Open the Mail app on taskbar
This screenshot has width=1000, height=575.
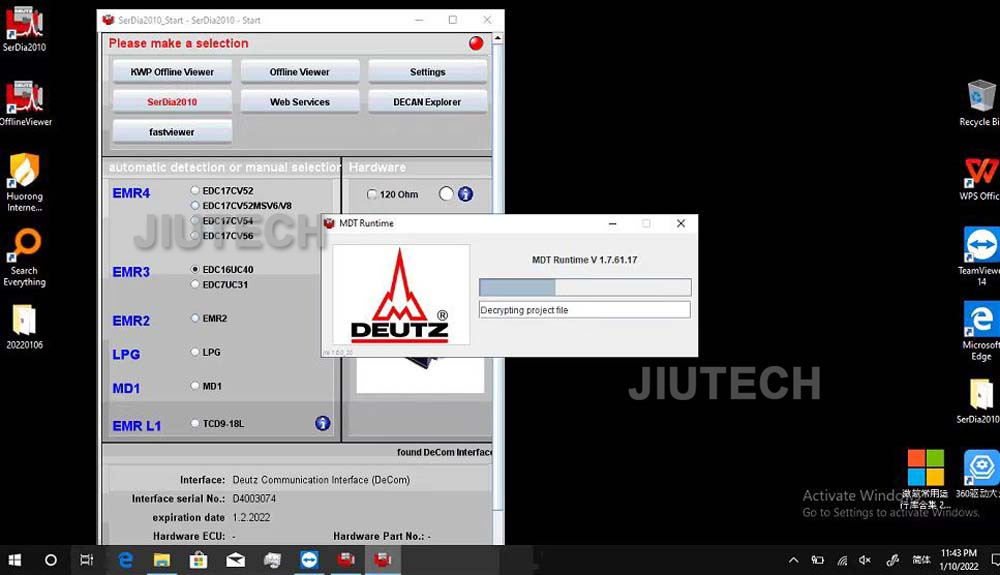point(235,560)
